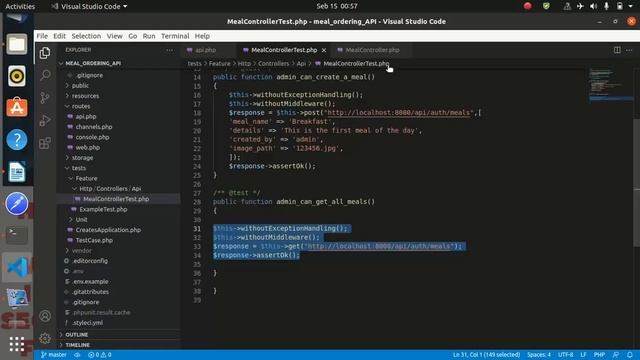This screenshot has width=640, height=360.
Task: Collapse the Feature folder
Action: (86, 178)
